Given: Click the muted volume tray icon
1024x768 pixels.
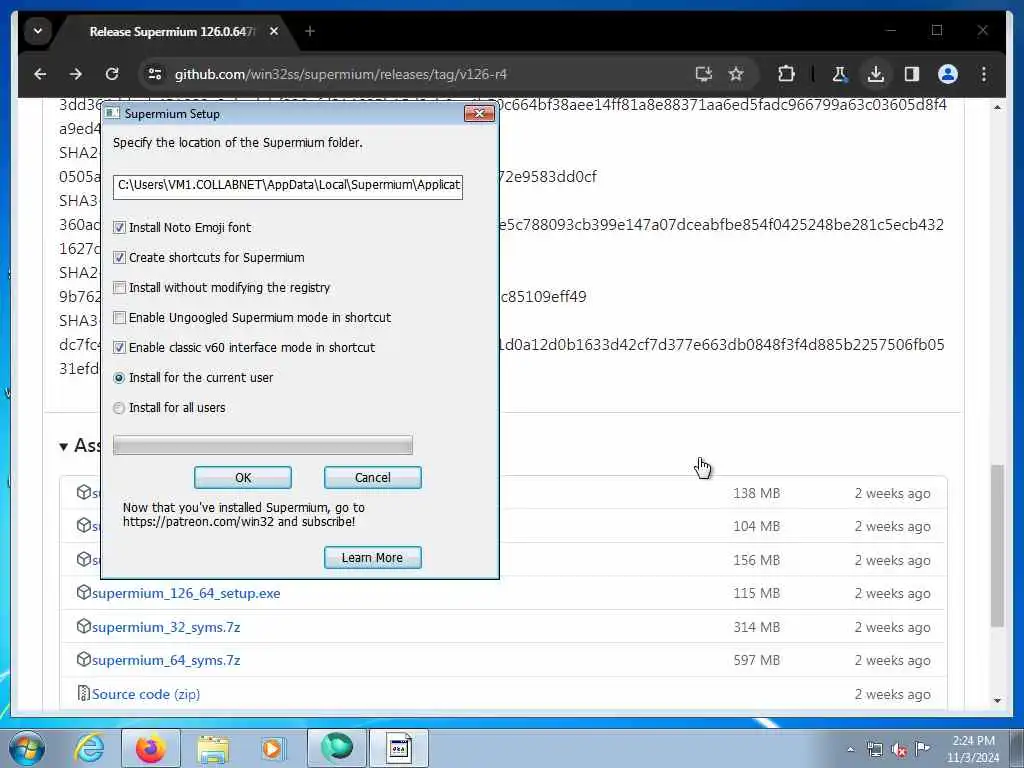Looking at the screenshot, I should tap(899, 750).
